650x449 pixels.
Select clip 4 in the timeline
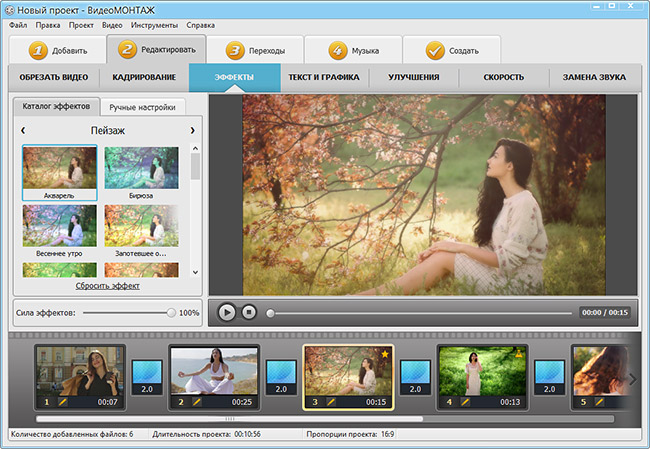482,377
